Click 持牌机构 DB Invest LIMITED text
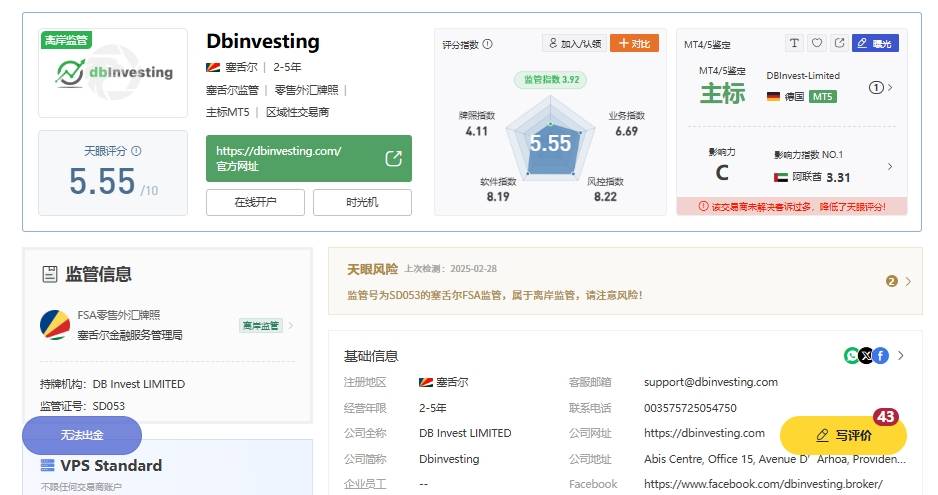The height and width of the screenshot is (495, 938). pyautogui.click(x=112, y=384)
